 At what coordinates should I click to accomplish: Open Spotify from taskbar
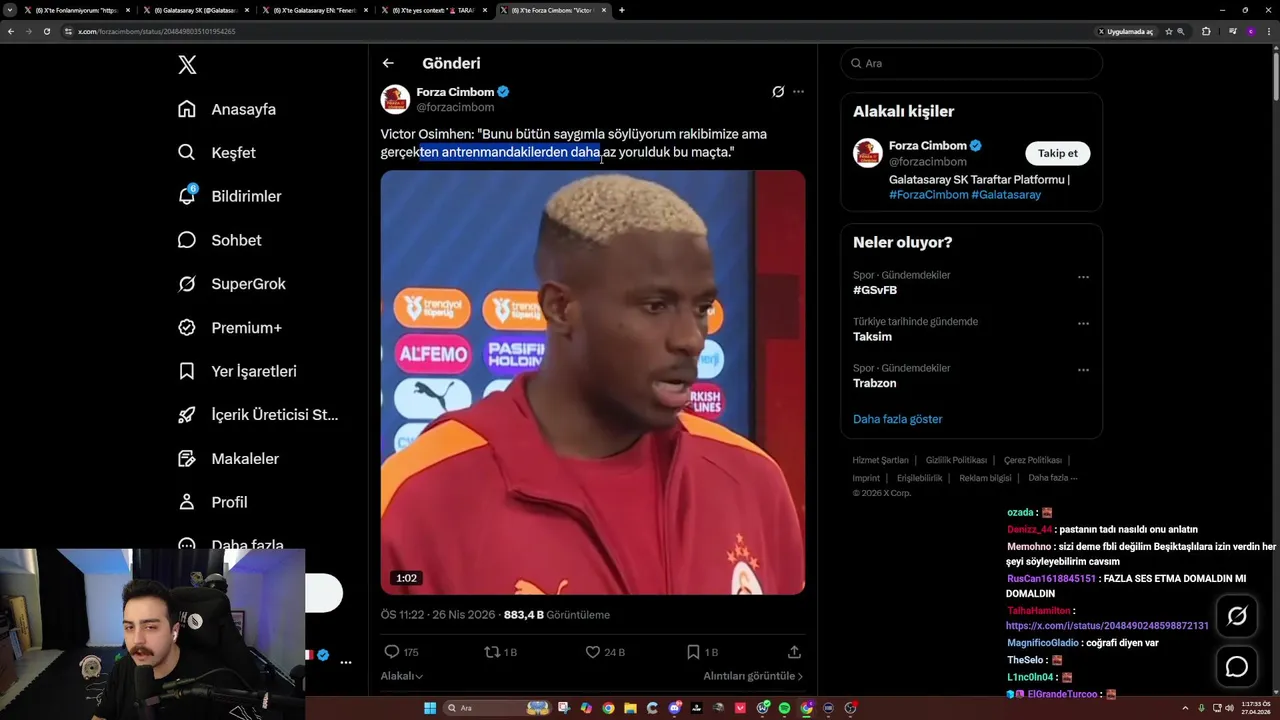click(784, 708)
